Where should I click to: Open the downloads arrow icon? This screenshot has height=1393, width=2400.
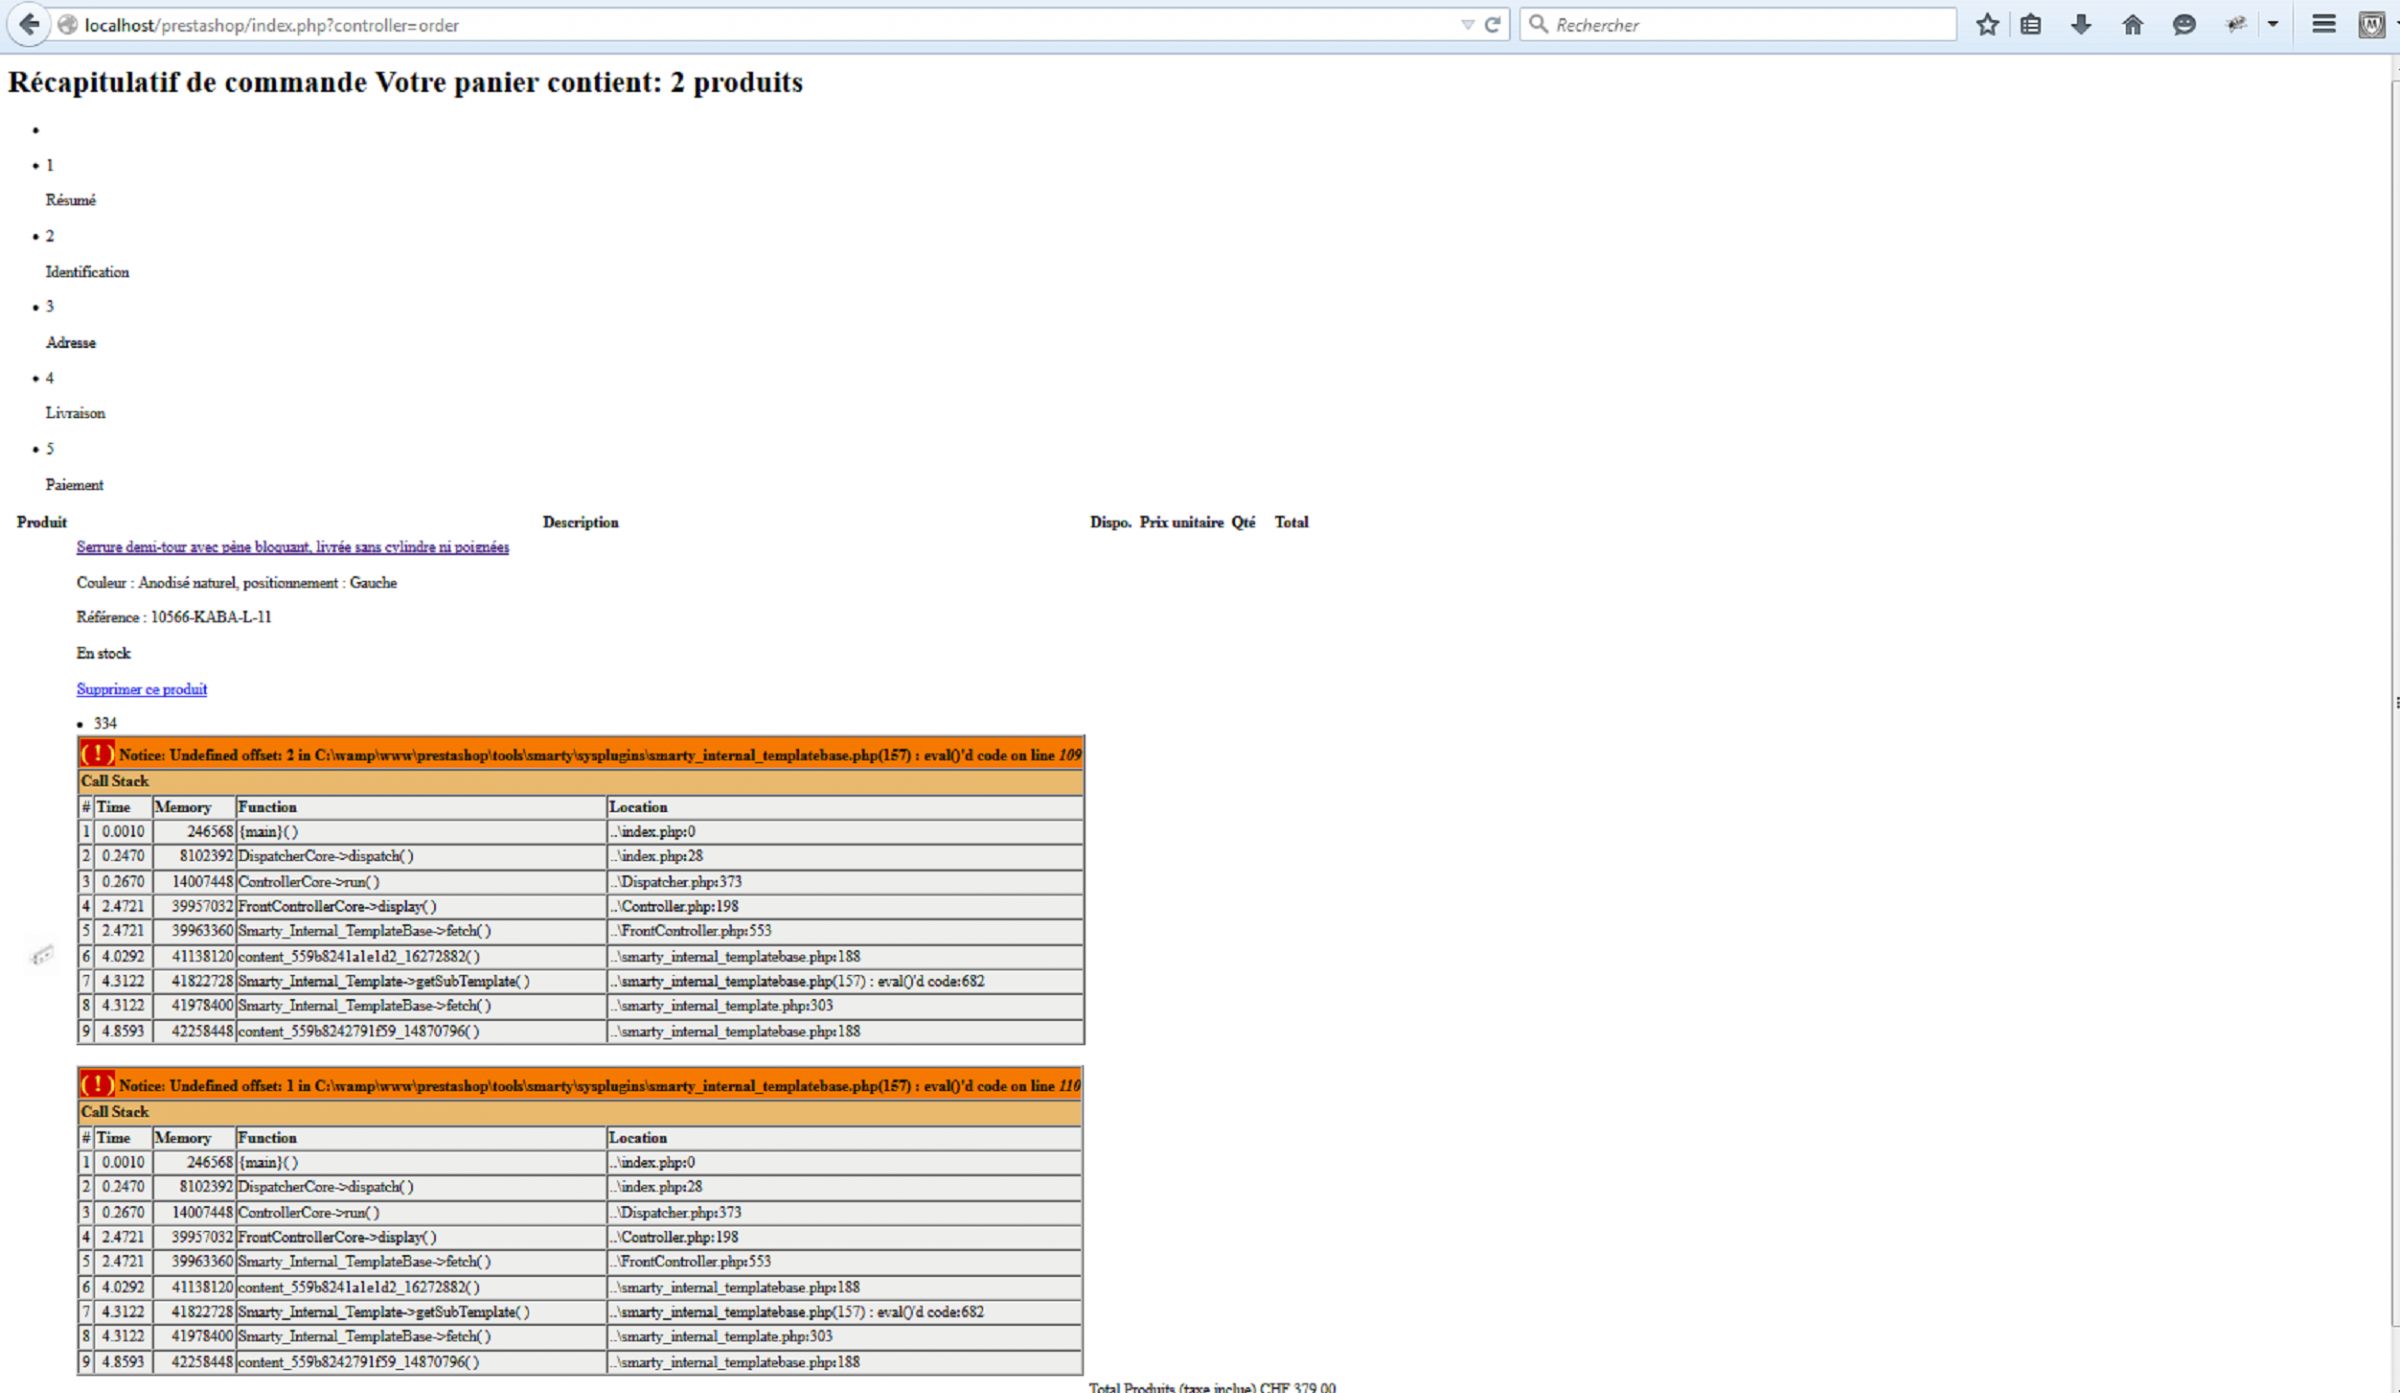click(2081, 25)
